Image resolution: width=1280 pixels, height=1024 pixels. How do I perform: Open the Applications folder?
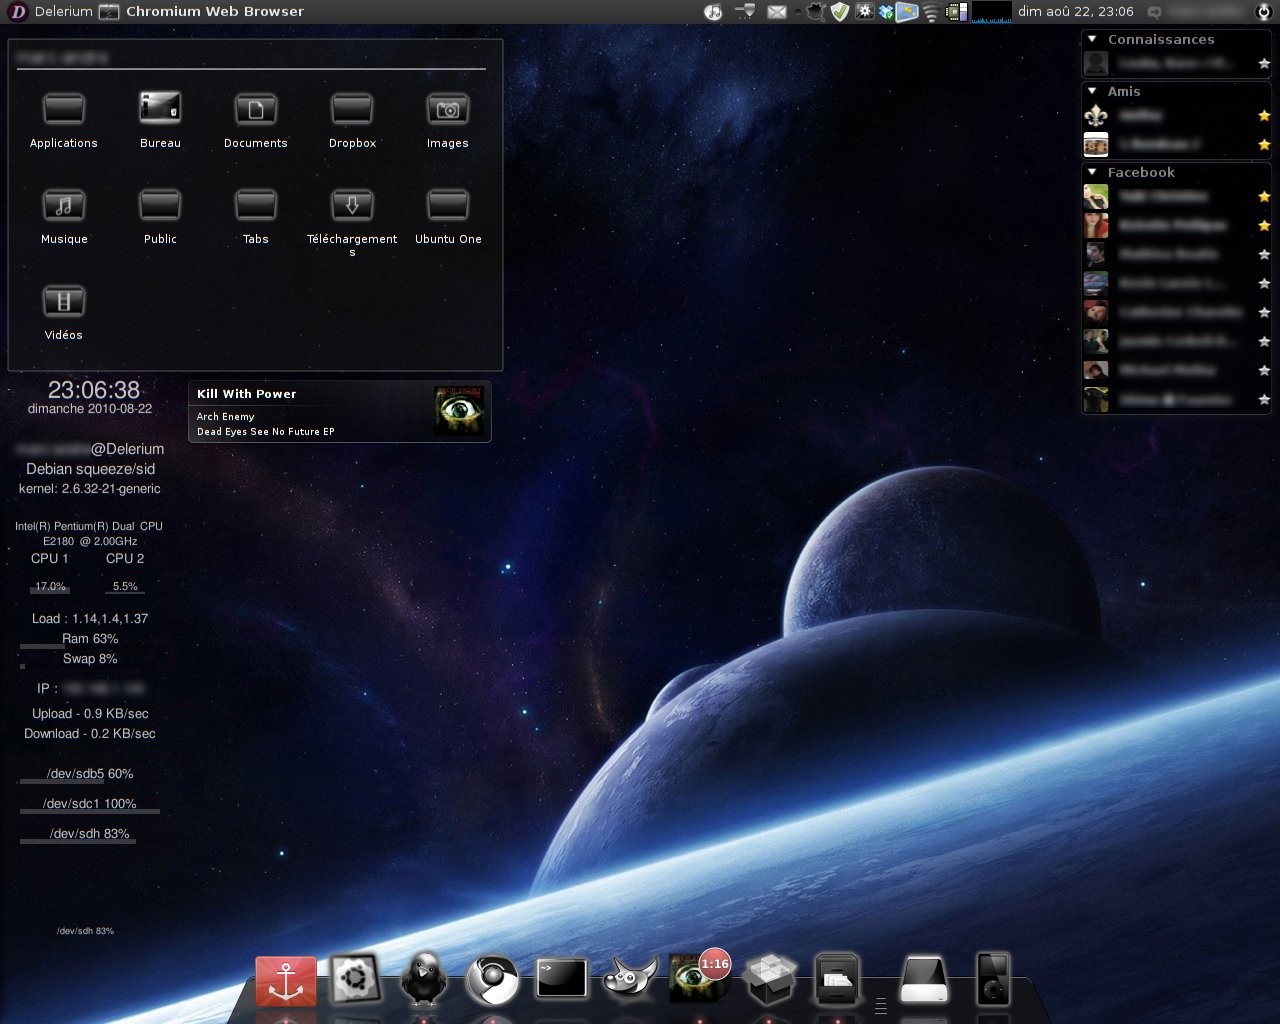coord(64,121)
